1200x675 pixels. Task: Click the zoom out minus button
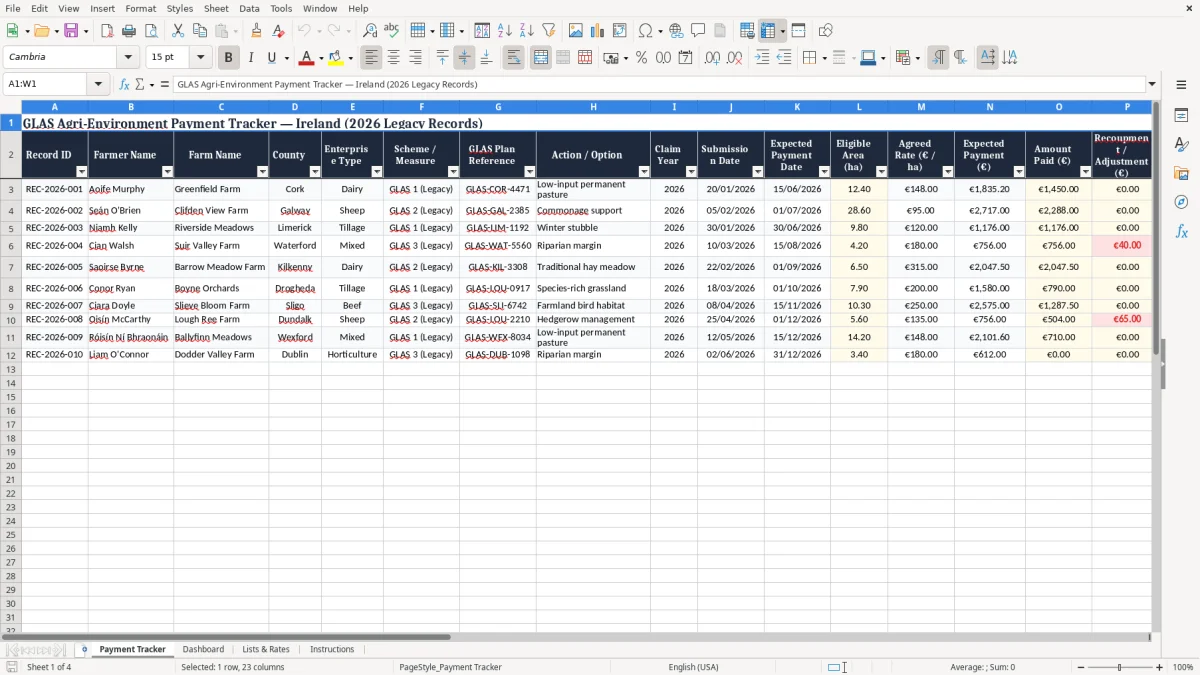click(x=1080, y=667)
